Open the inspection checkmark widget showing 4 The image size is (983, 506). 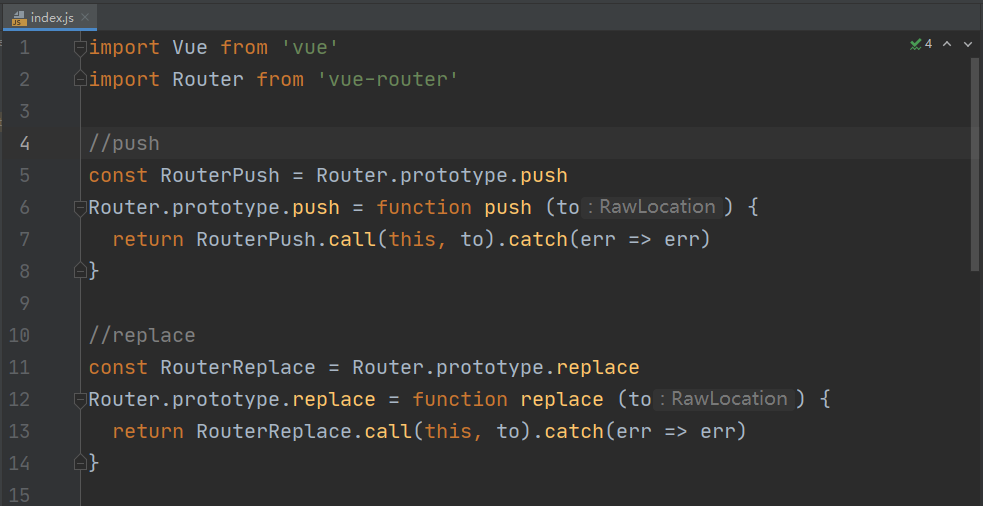pos(921,44)
